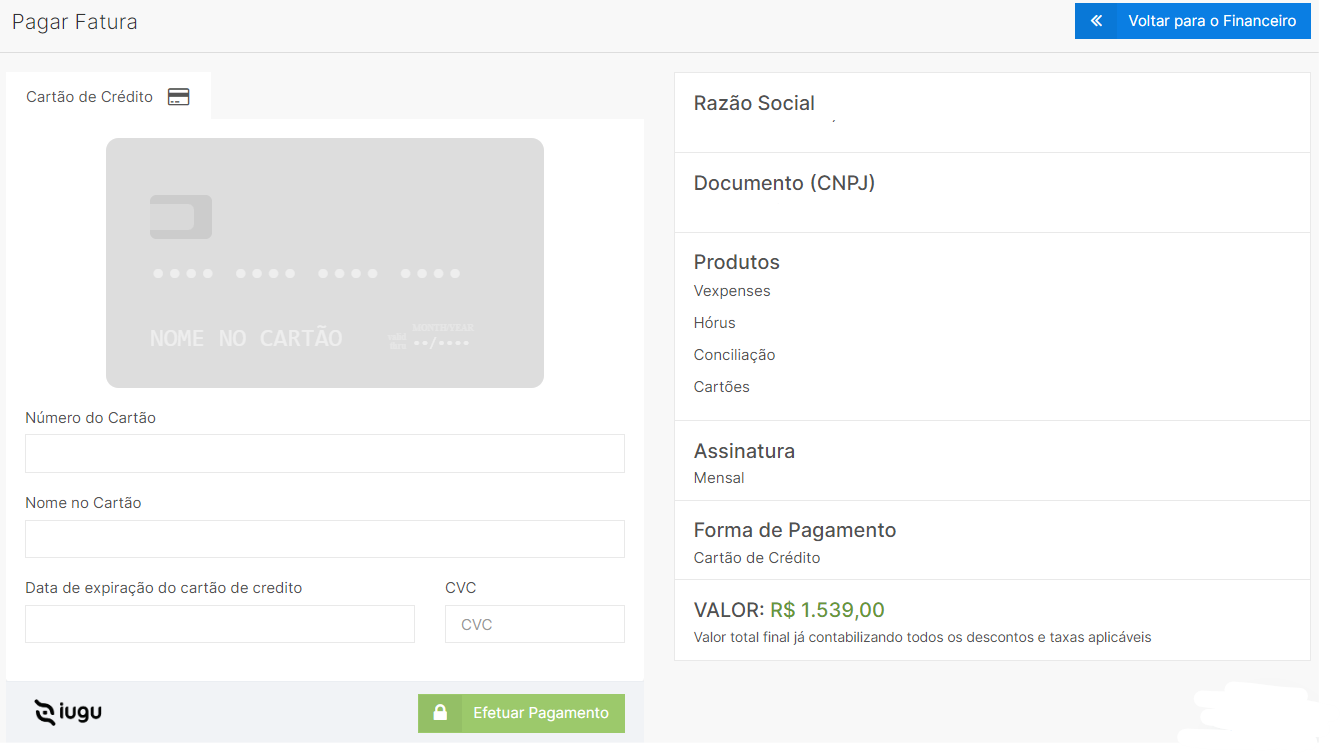Click the Produtos heading

pos(737,262)
